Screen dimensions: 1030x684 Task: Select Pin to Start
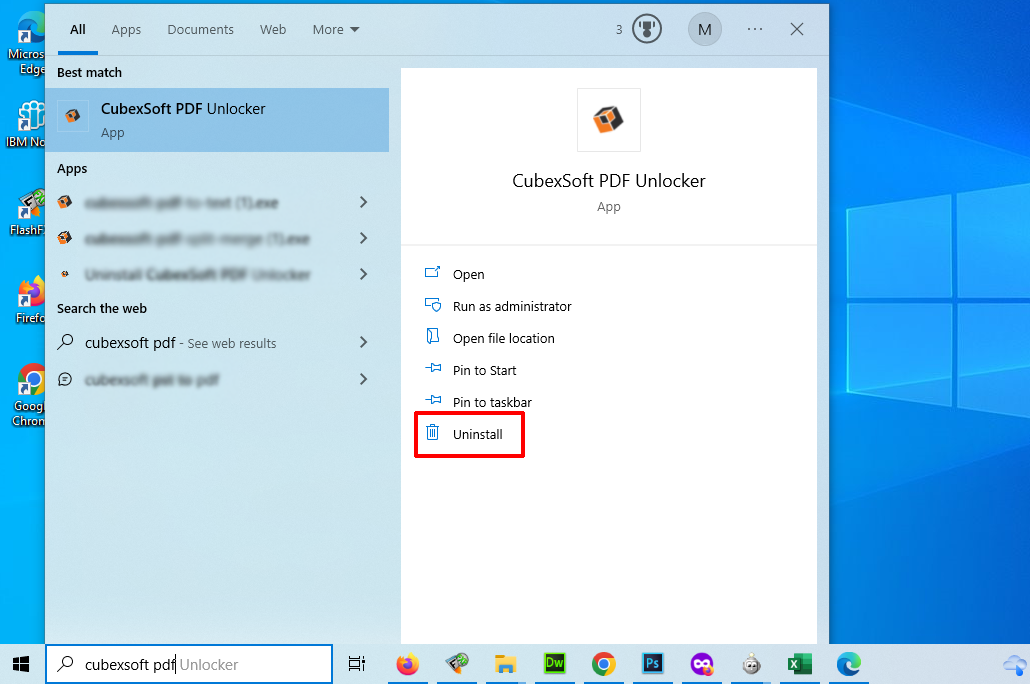(470, 370)
